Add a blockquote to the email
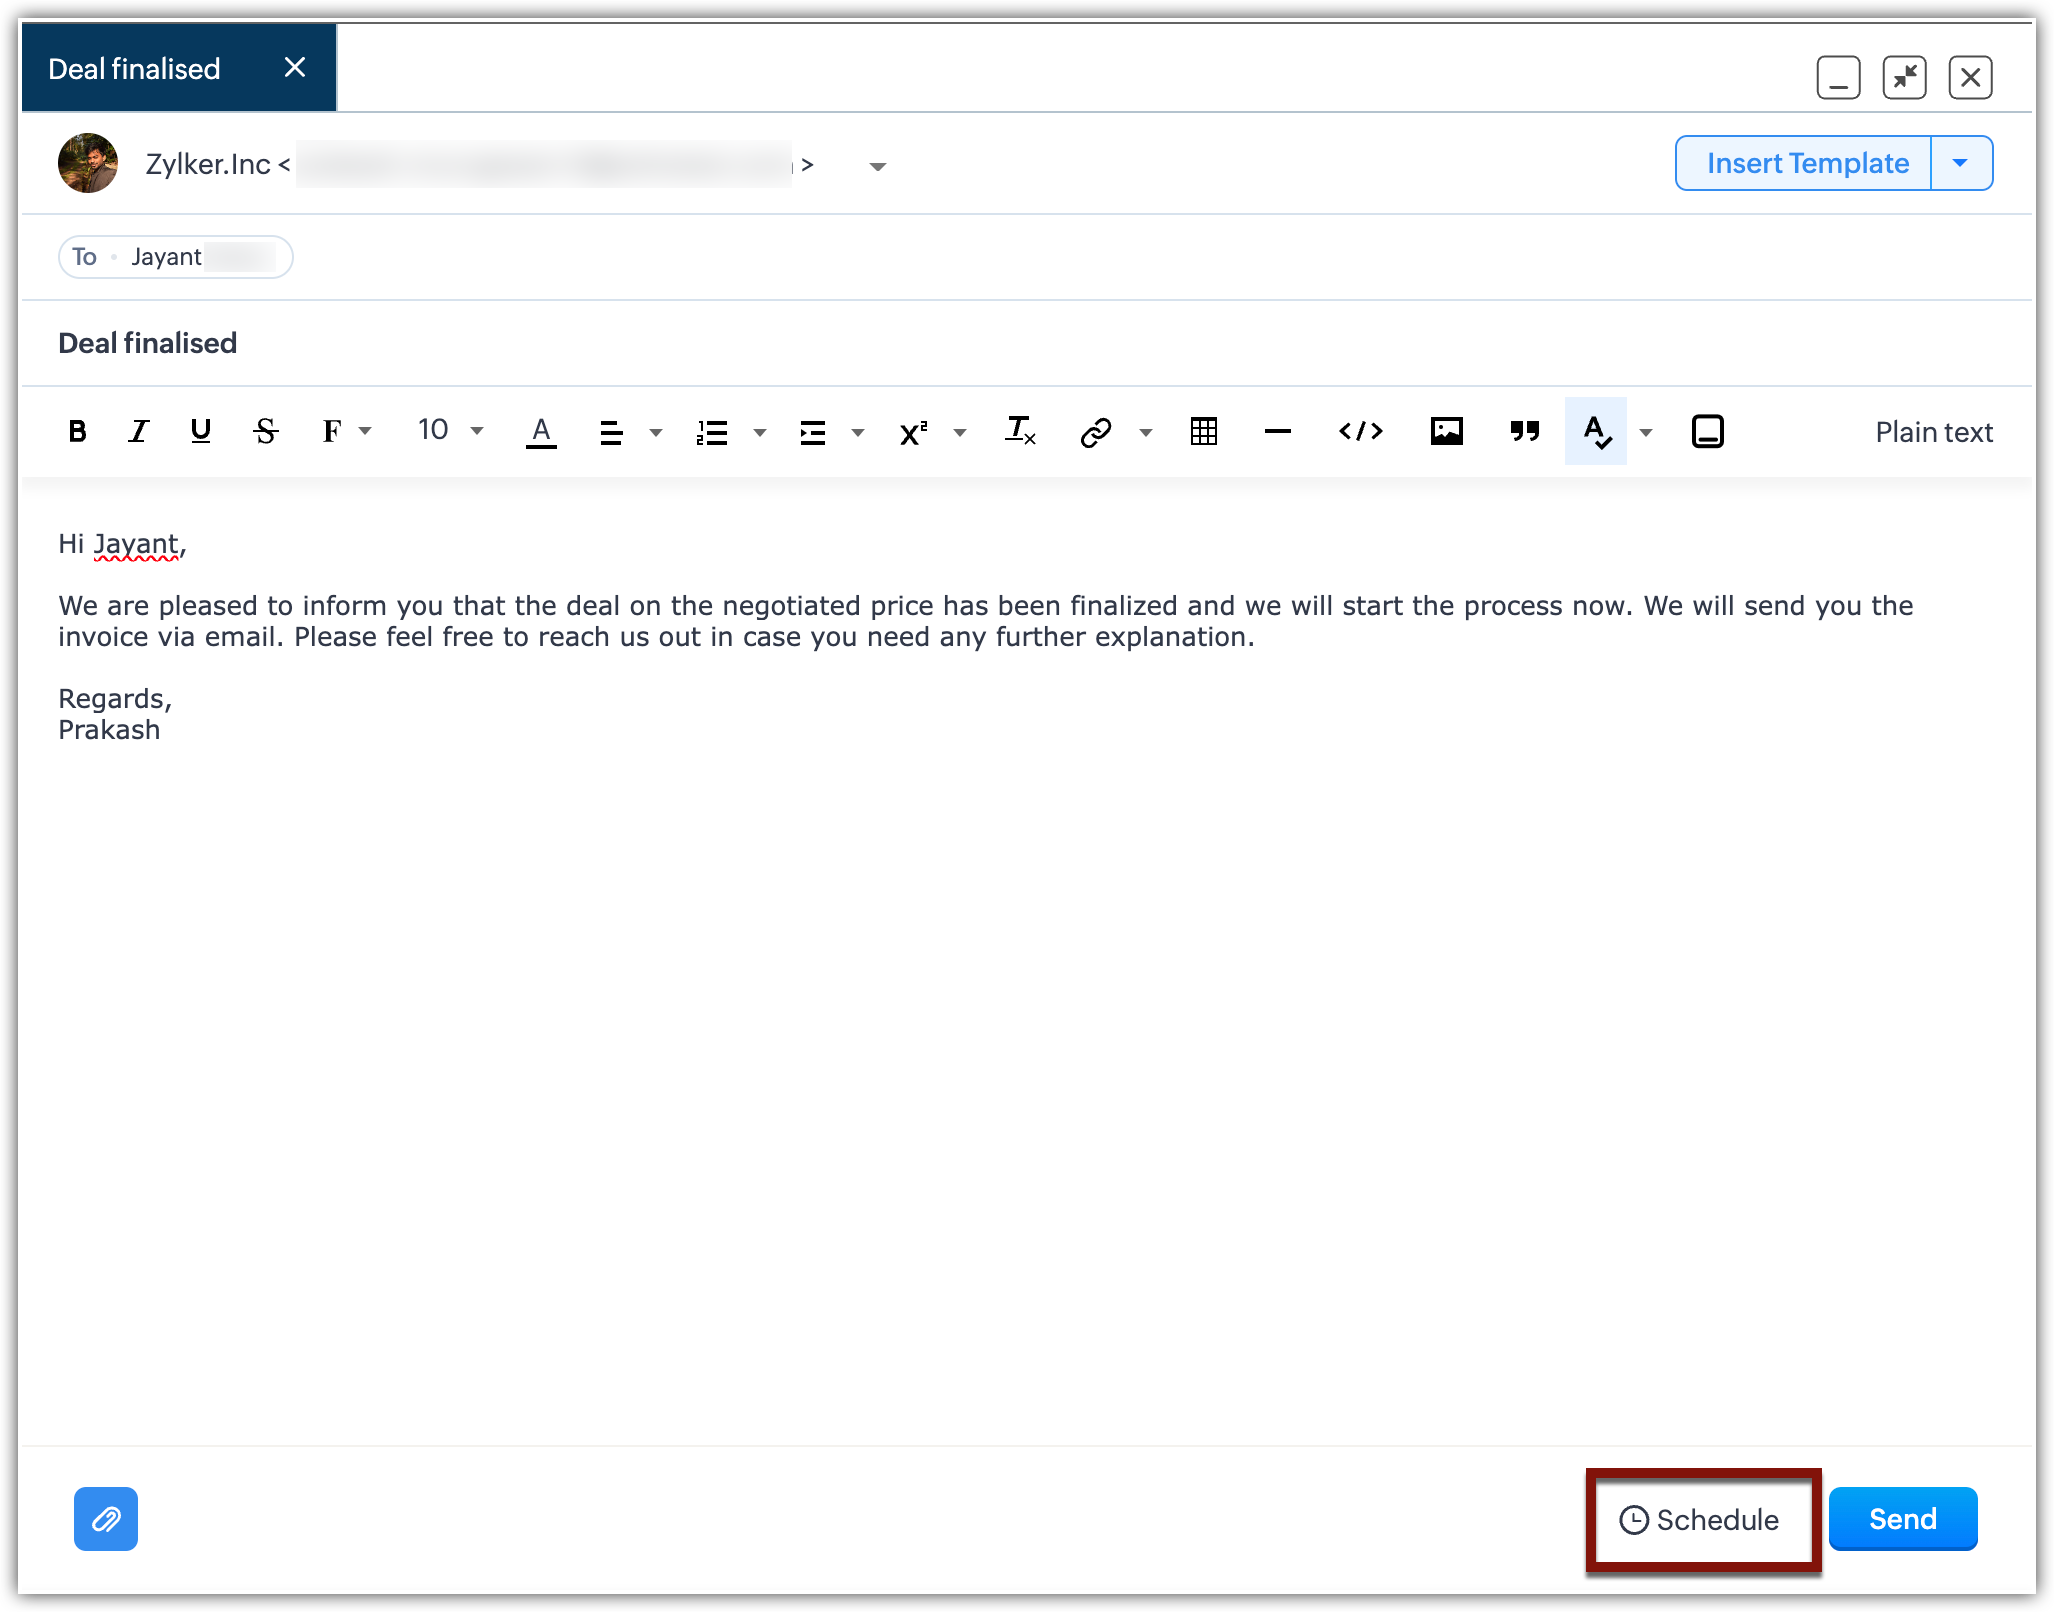Screen dimensions: 2054x1612 (1524, 432)
